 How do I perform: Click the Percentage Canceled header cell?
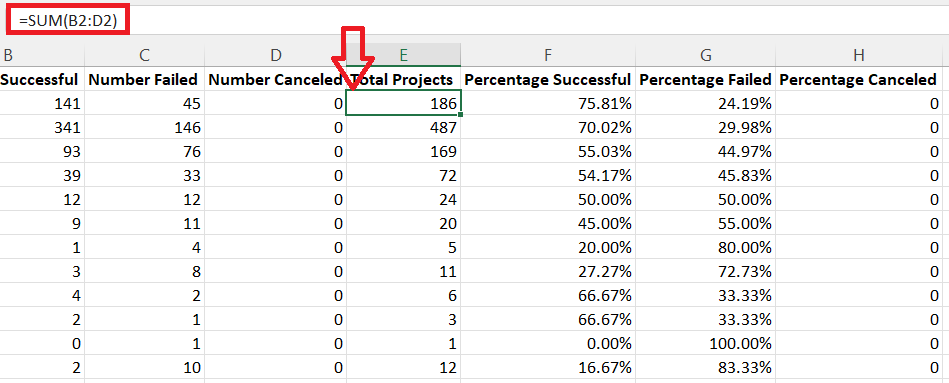click(859, 79)
